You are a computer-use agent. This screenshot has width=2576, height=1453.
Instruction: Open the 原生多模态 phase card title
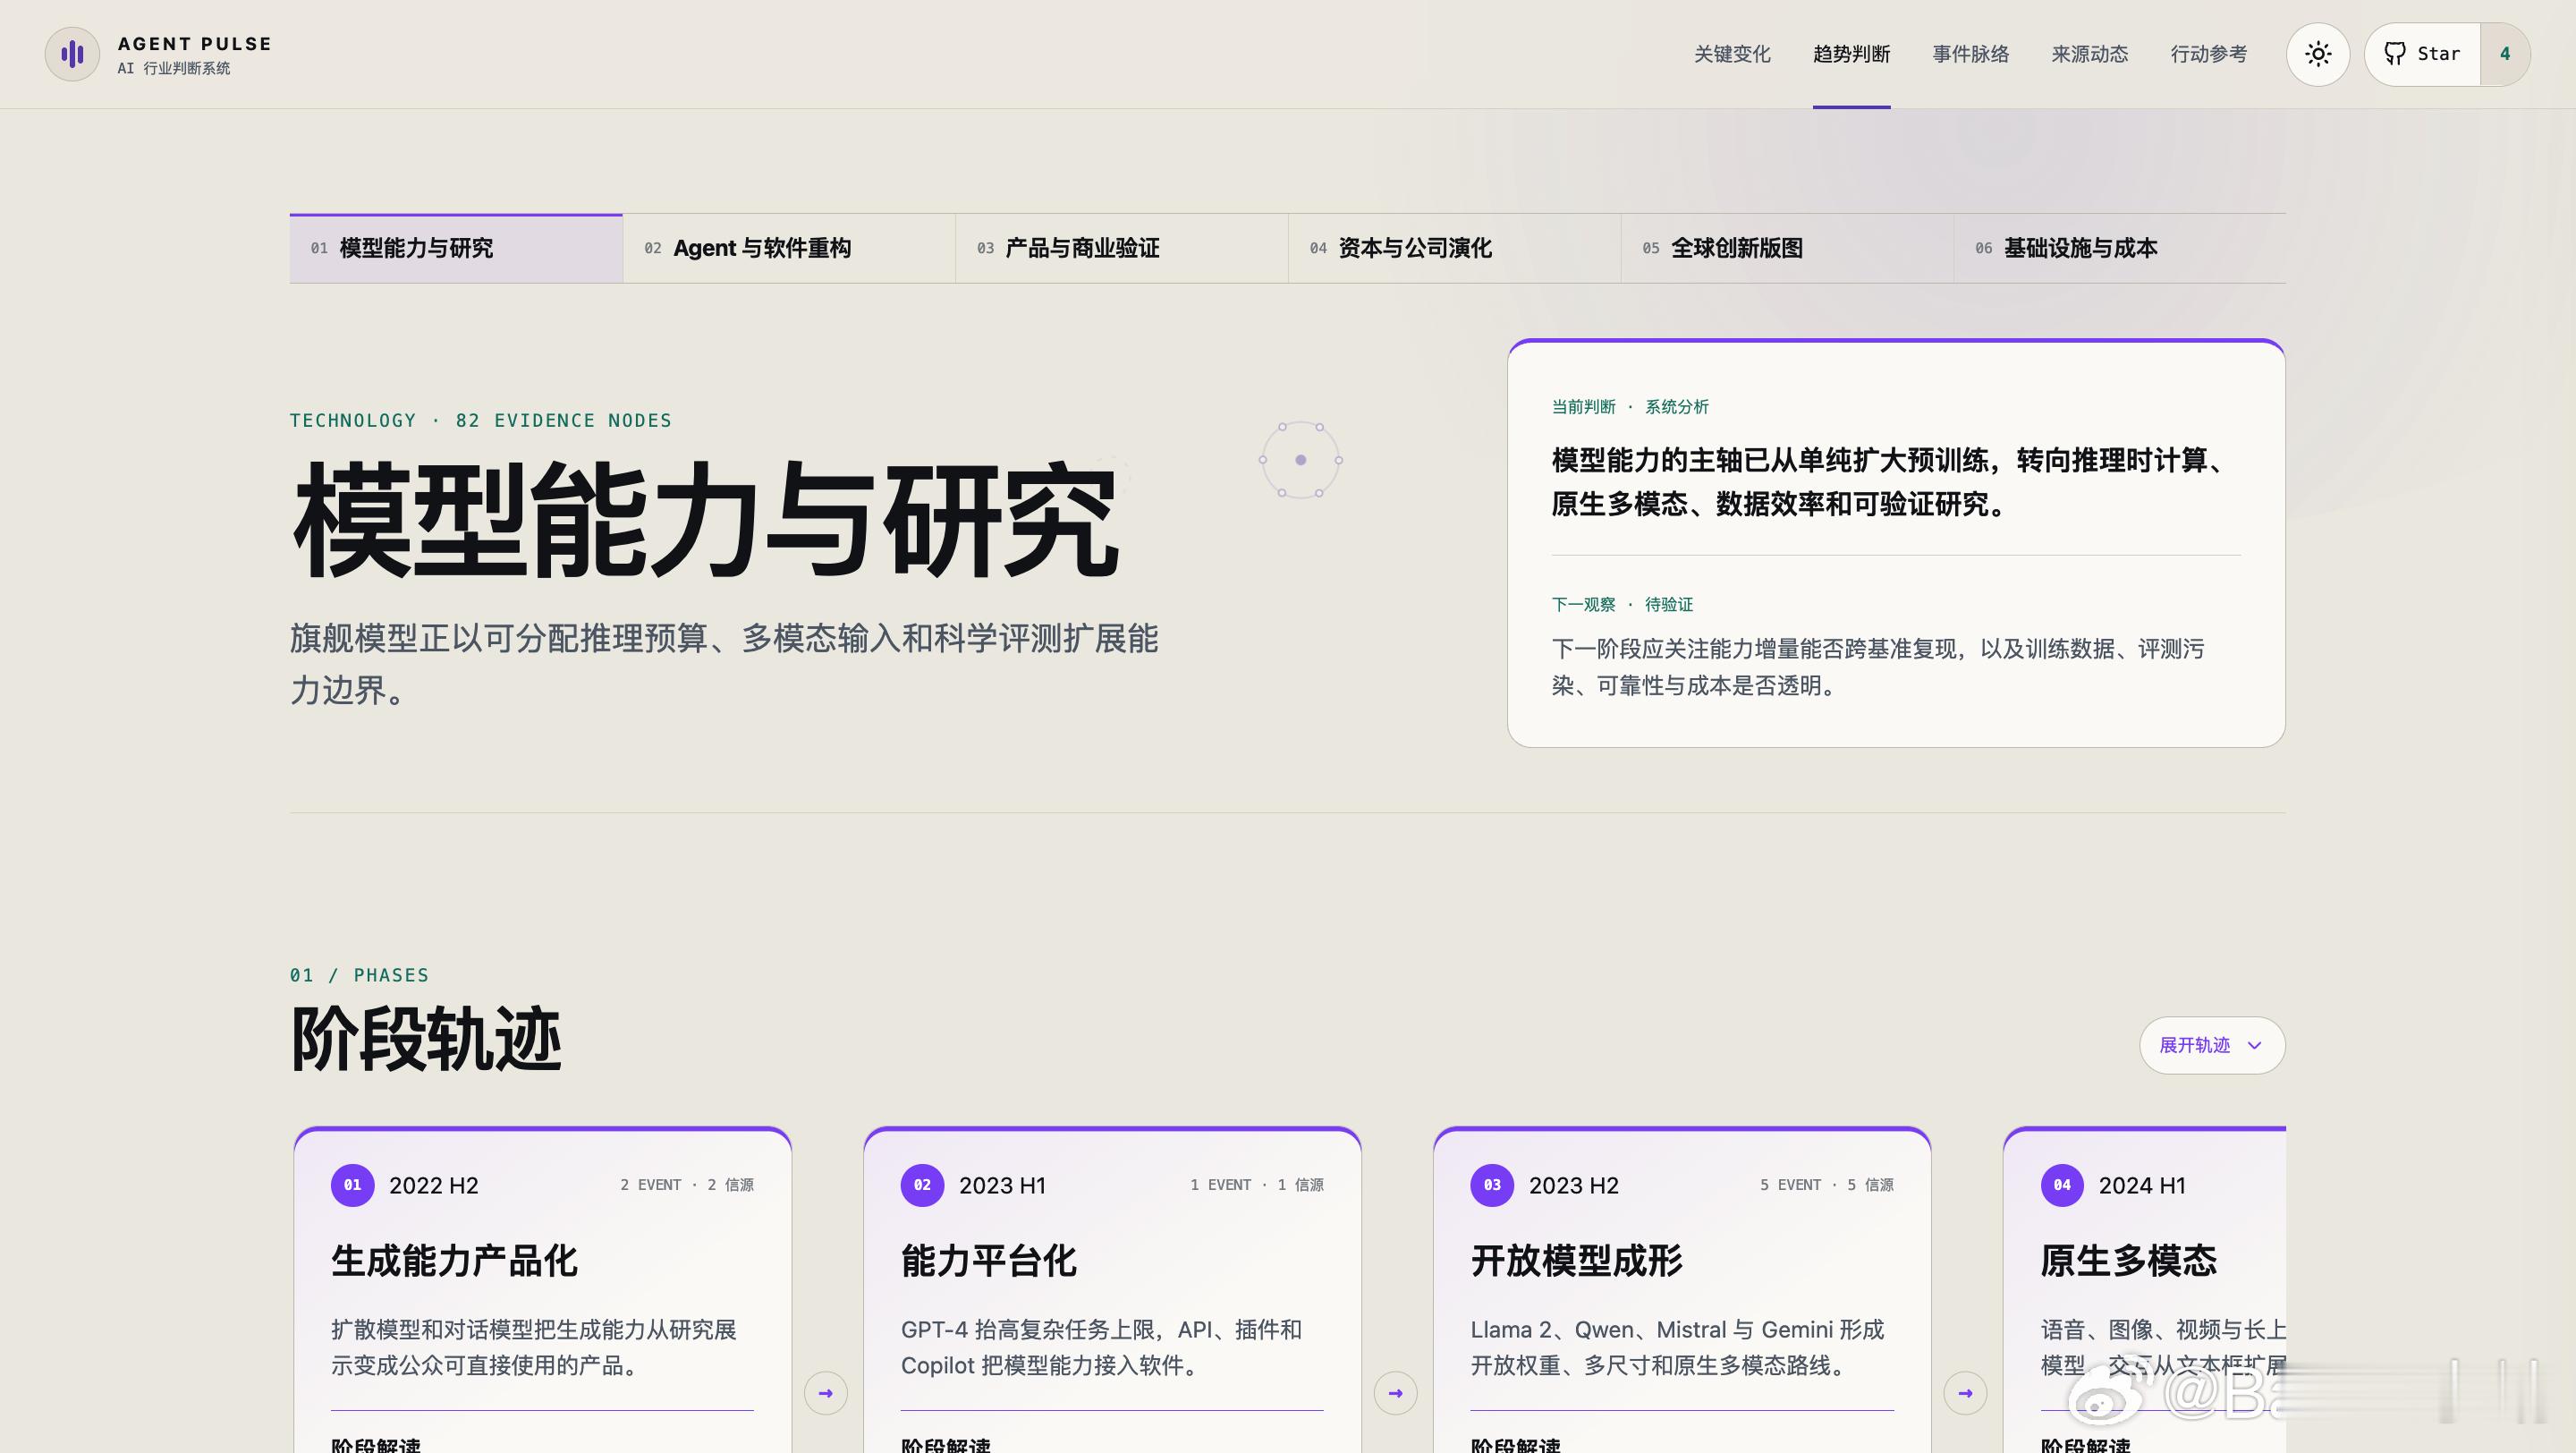(x=2129, y=1261)
